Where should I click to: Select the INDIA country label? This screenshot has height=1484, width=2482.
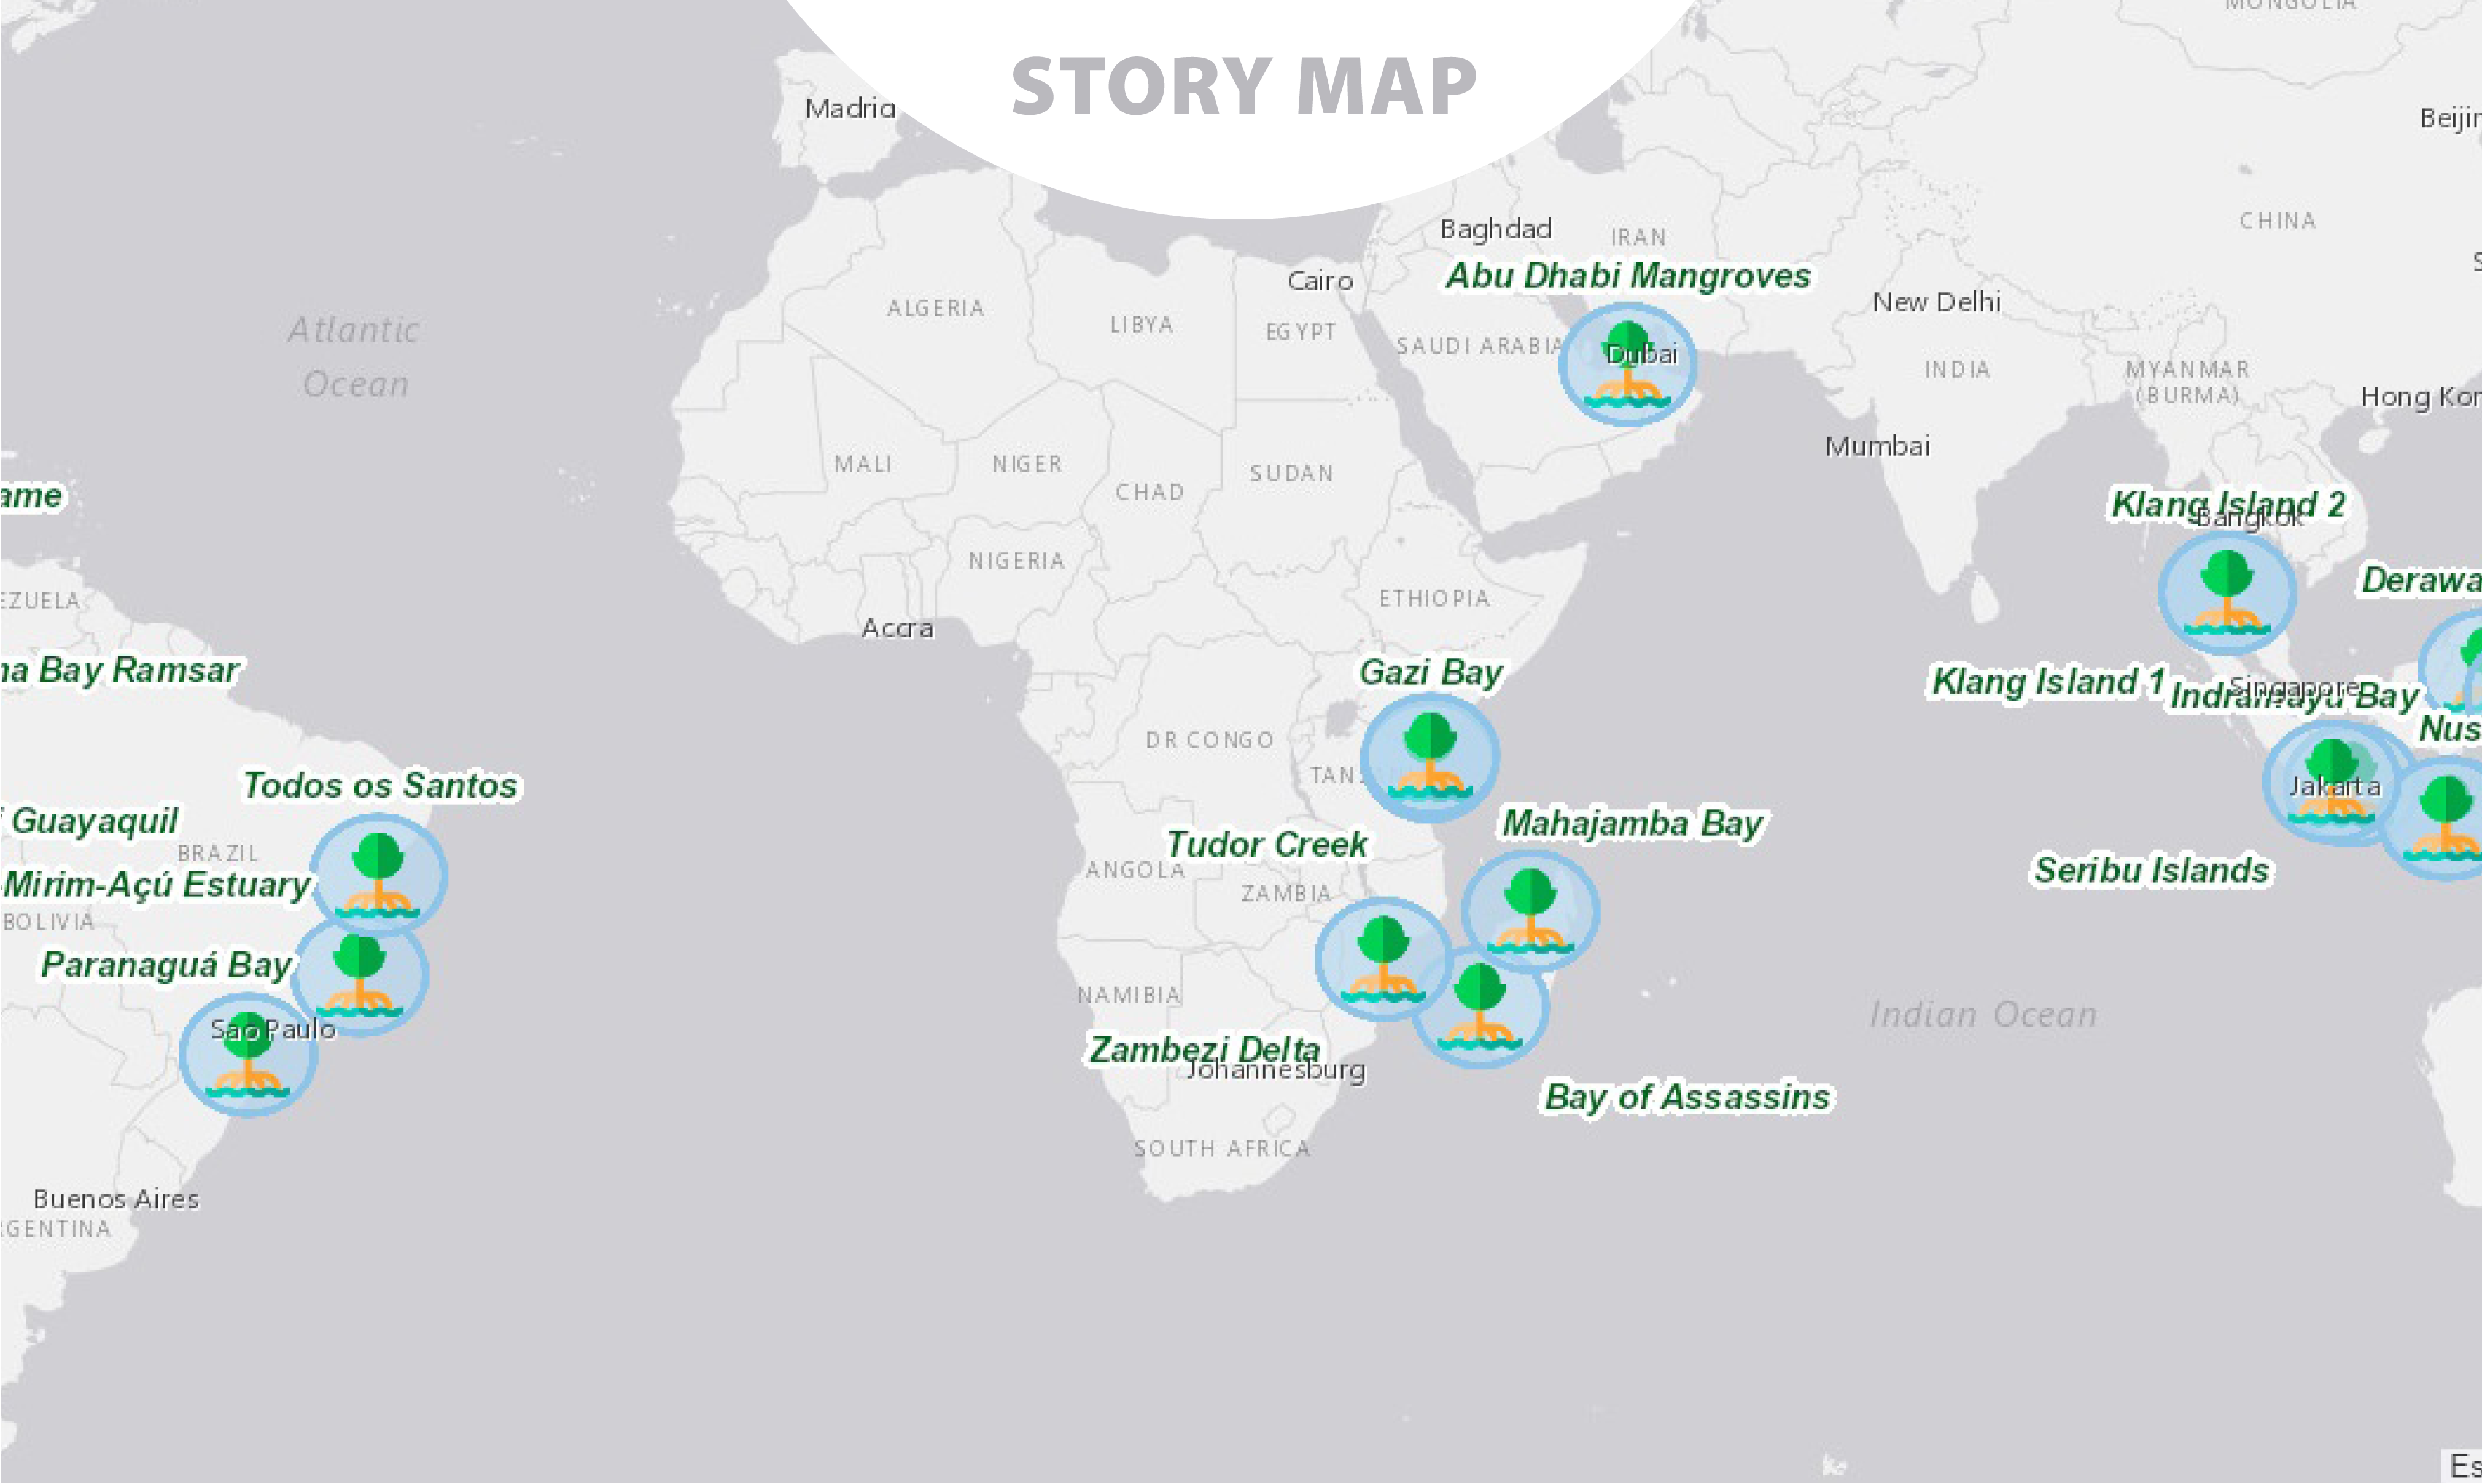click(1957, 370)
